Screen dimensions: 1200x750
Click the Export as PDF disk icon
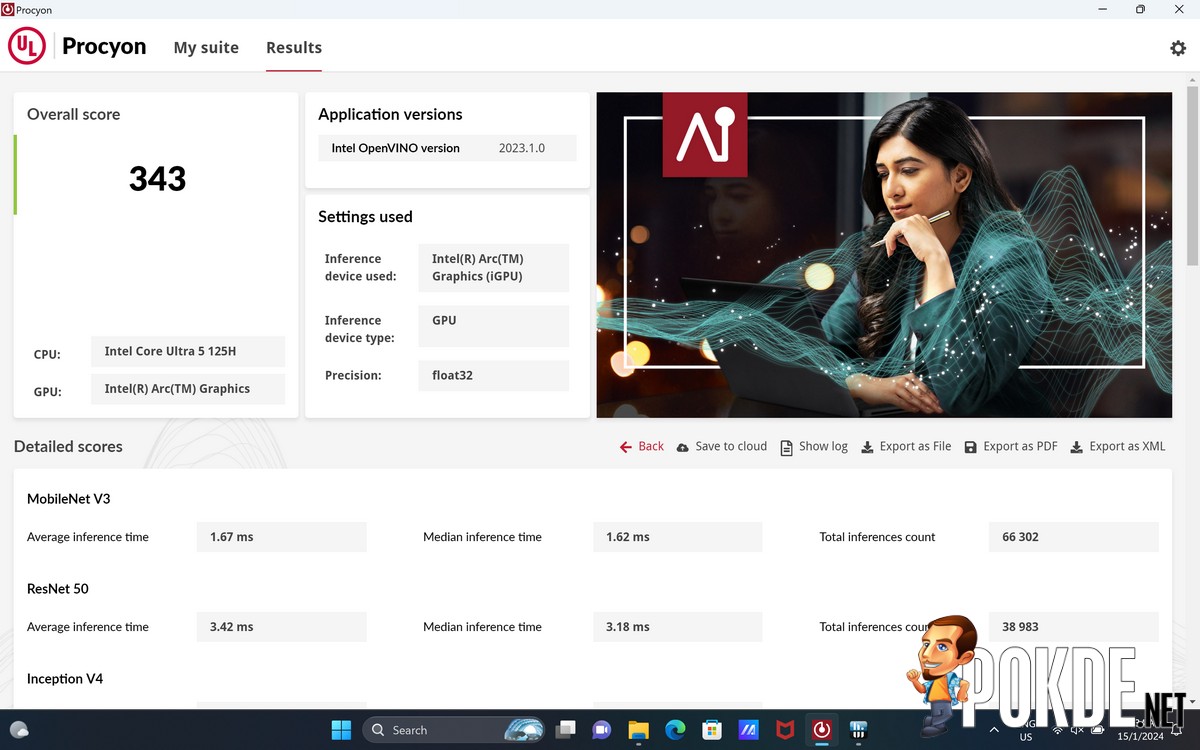(x=970, y=447)
